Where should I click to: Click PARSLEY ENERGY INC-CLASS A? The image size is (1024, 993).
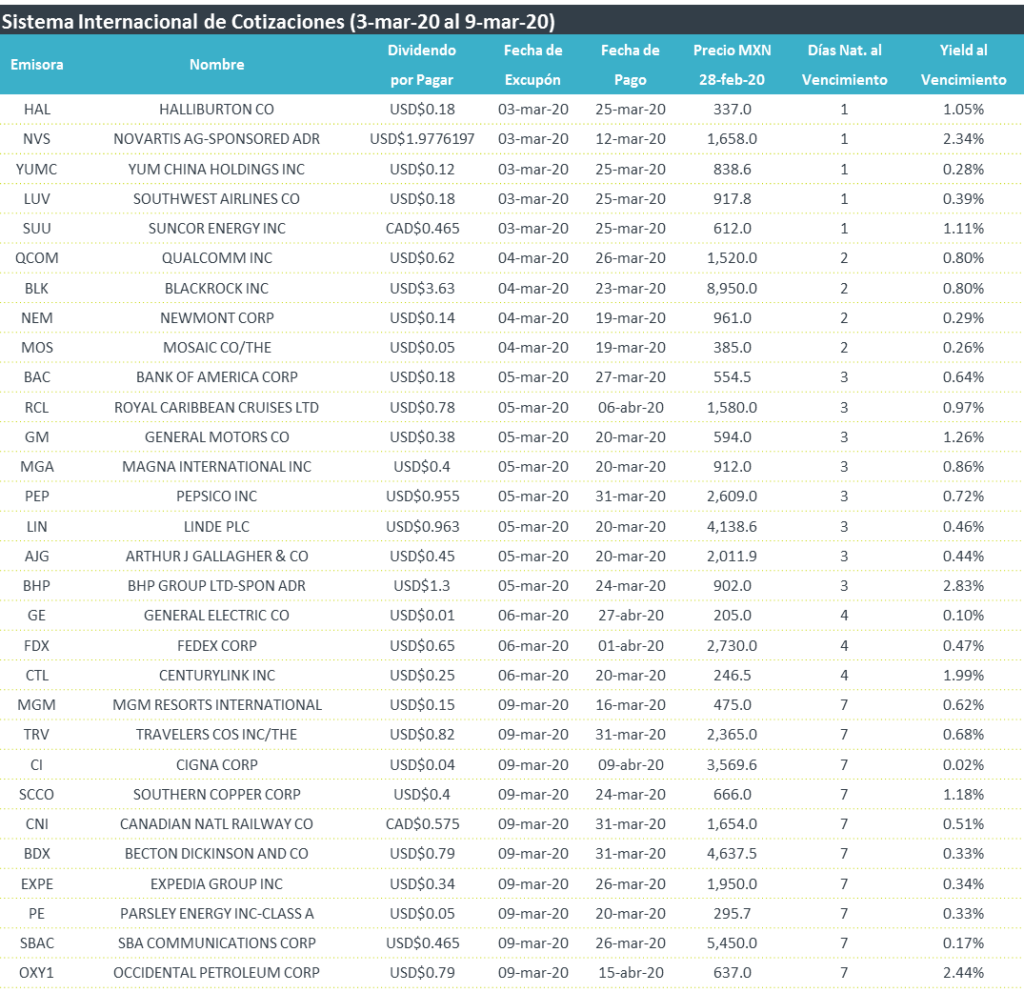point(217,913)
